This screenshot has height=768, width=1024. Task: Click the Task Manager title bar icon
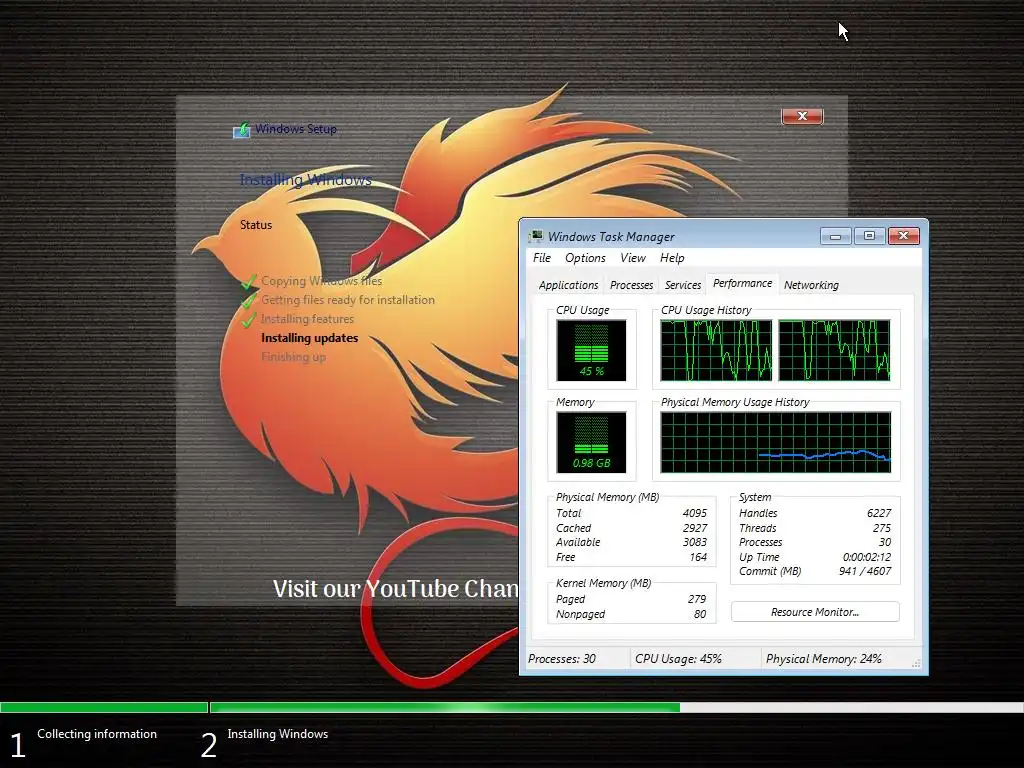[536, 236]
